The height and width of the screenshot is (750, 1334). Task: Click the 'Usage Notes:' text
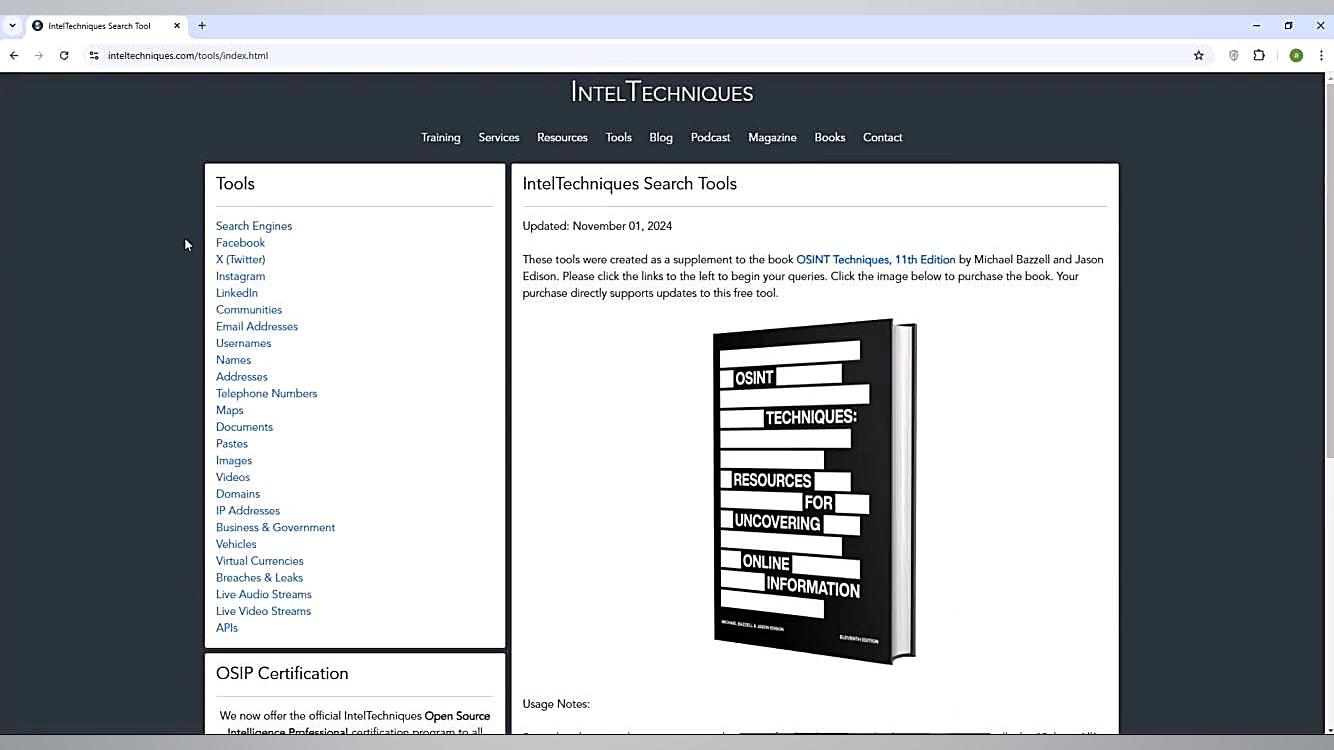pyautogui.click(x=556, y=704)
